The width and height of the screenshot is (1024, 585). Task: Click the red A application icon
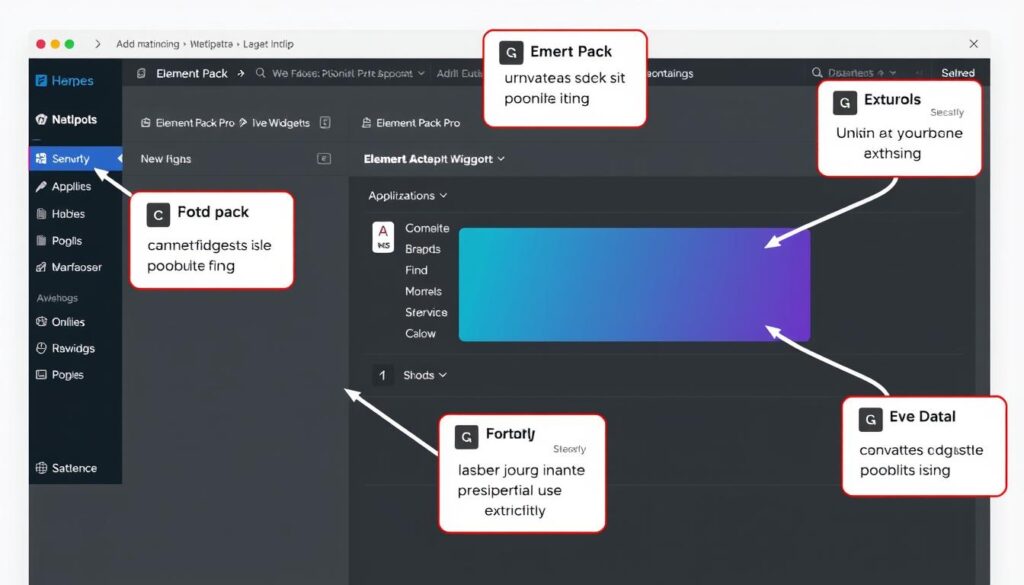click(383, 237)
